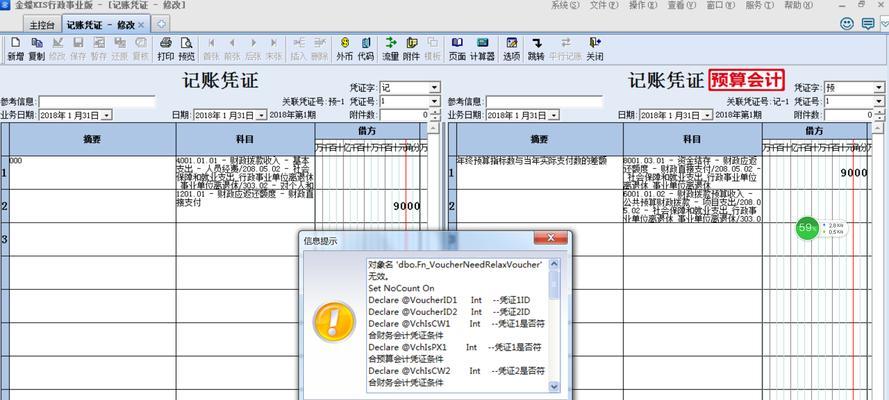Click the dialog message scrollbar up arrow
The width and height of the screenshot is (889, 400).
[x=554, y=264]
